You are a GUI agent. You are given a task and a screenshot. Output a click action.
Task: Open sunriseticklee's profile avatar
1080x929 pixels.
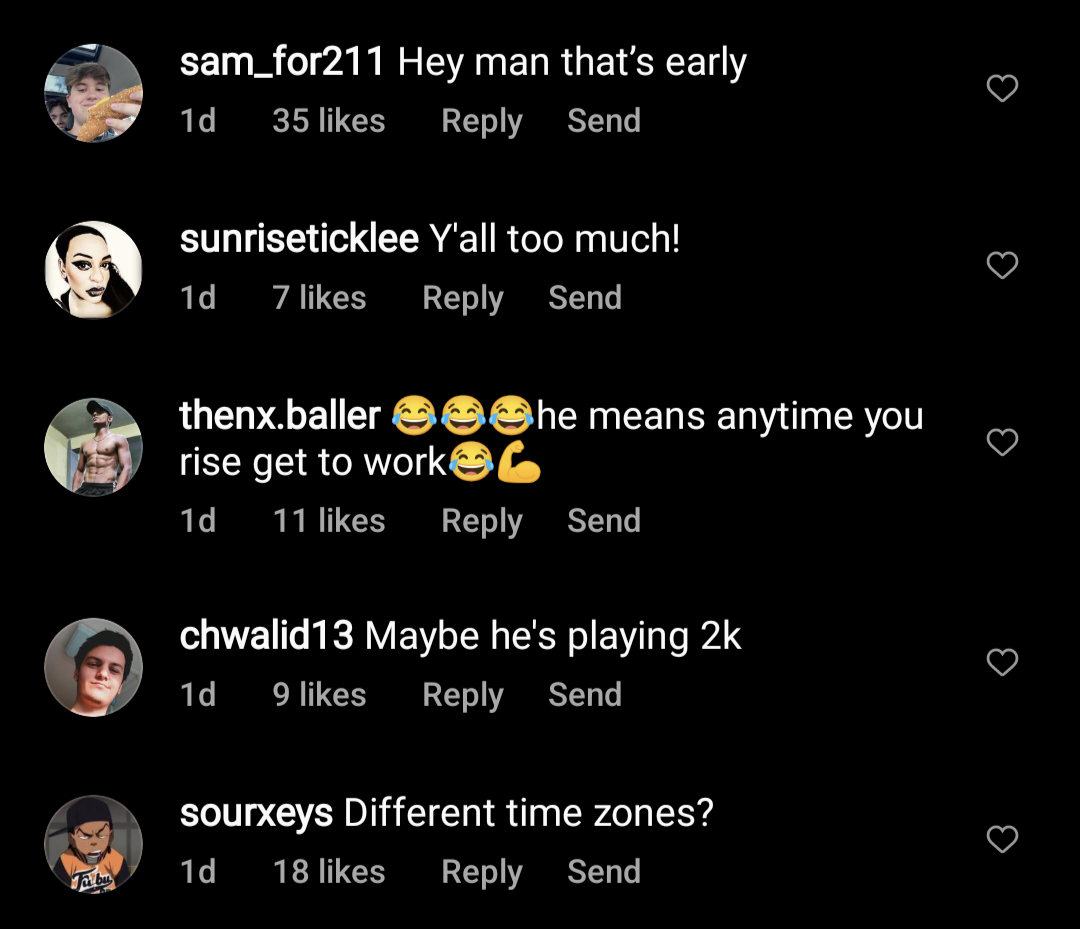click(94, 269)
